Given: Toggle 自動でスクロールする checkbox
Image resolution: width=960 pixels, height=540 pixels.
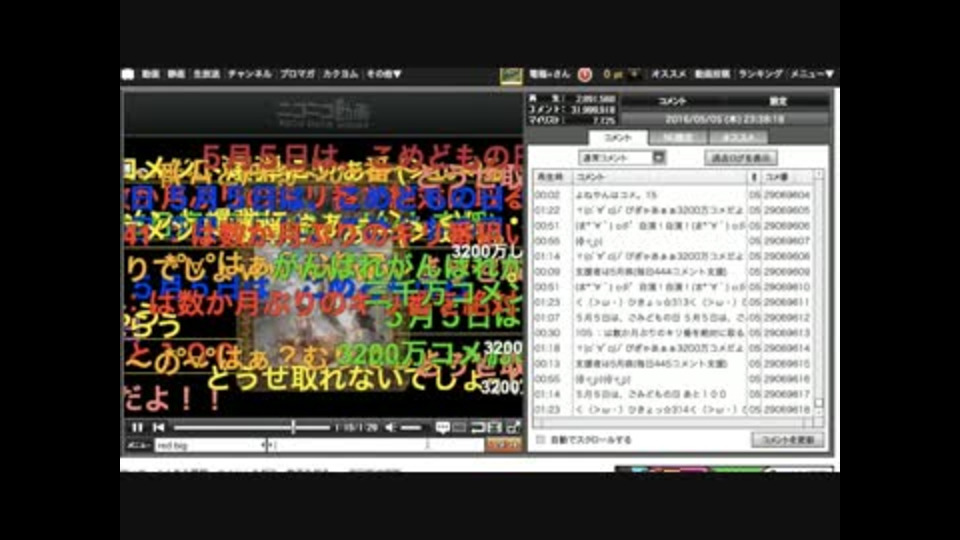Looking at the screenshot, I should (540, 440).
